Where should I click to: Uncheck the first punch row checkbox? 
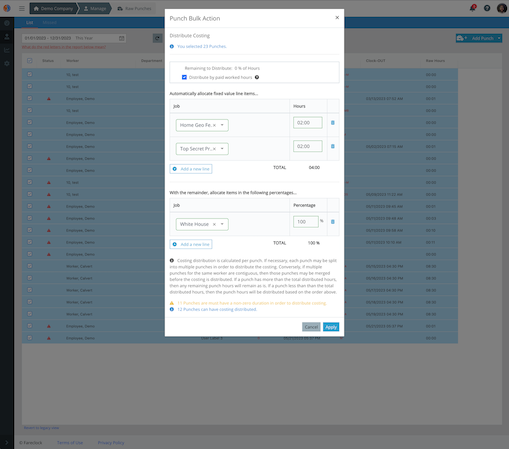click(30, 74)
